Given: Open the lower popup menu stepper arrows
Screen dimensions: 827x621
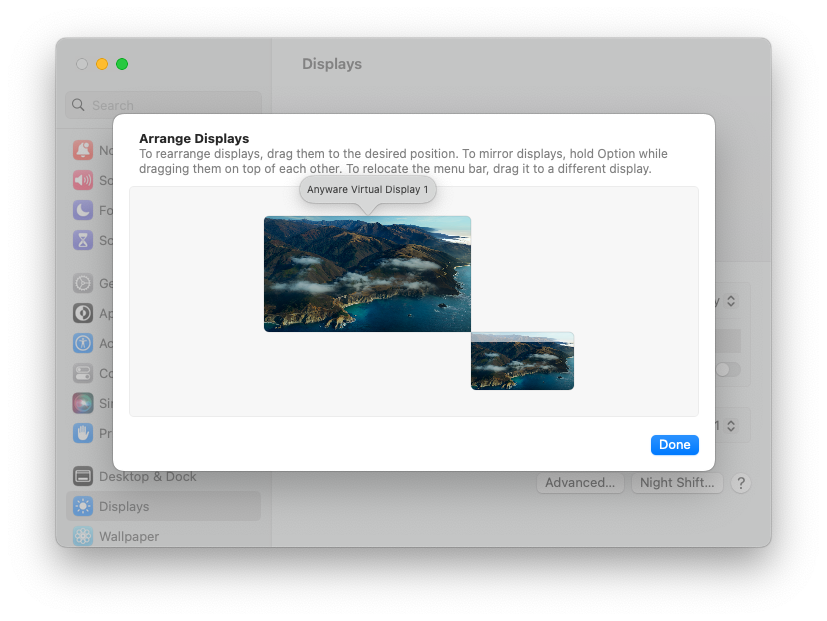Looking at the screenshot, I should pos(731,426).
